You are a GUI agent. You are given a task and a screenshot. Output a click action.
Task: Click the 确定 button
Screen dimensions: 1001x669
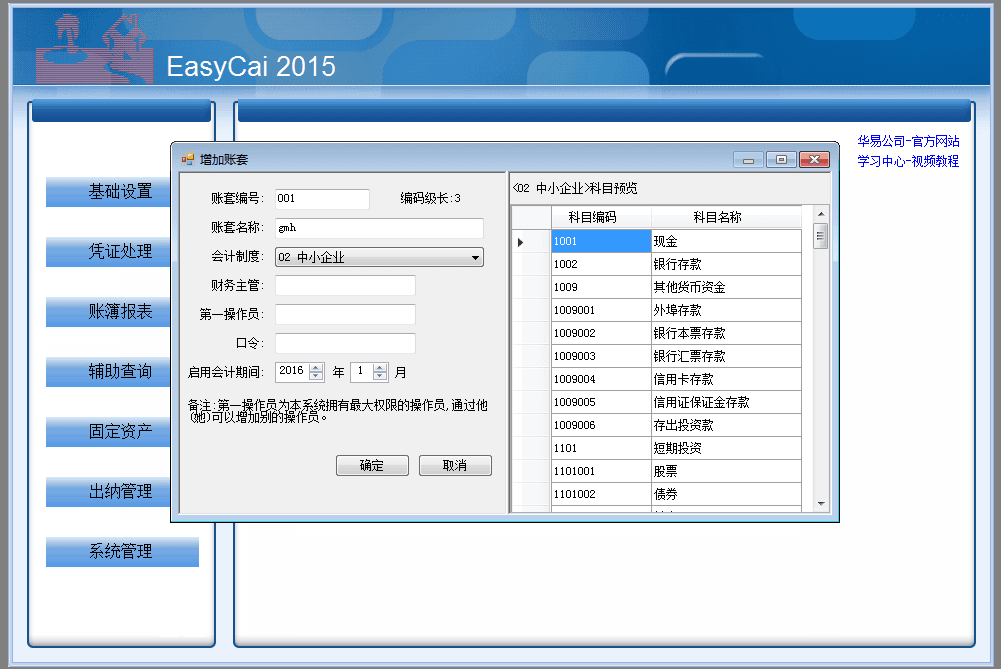[x=371, y=466]
